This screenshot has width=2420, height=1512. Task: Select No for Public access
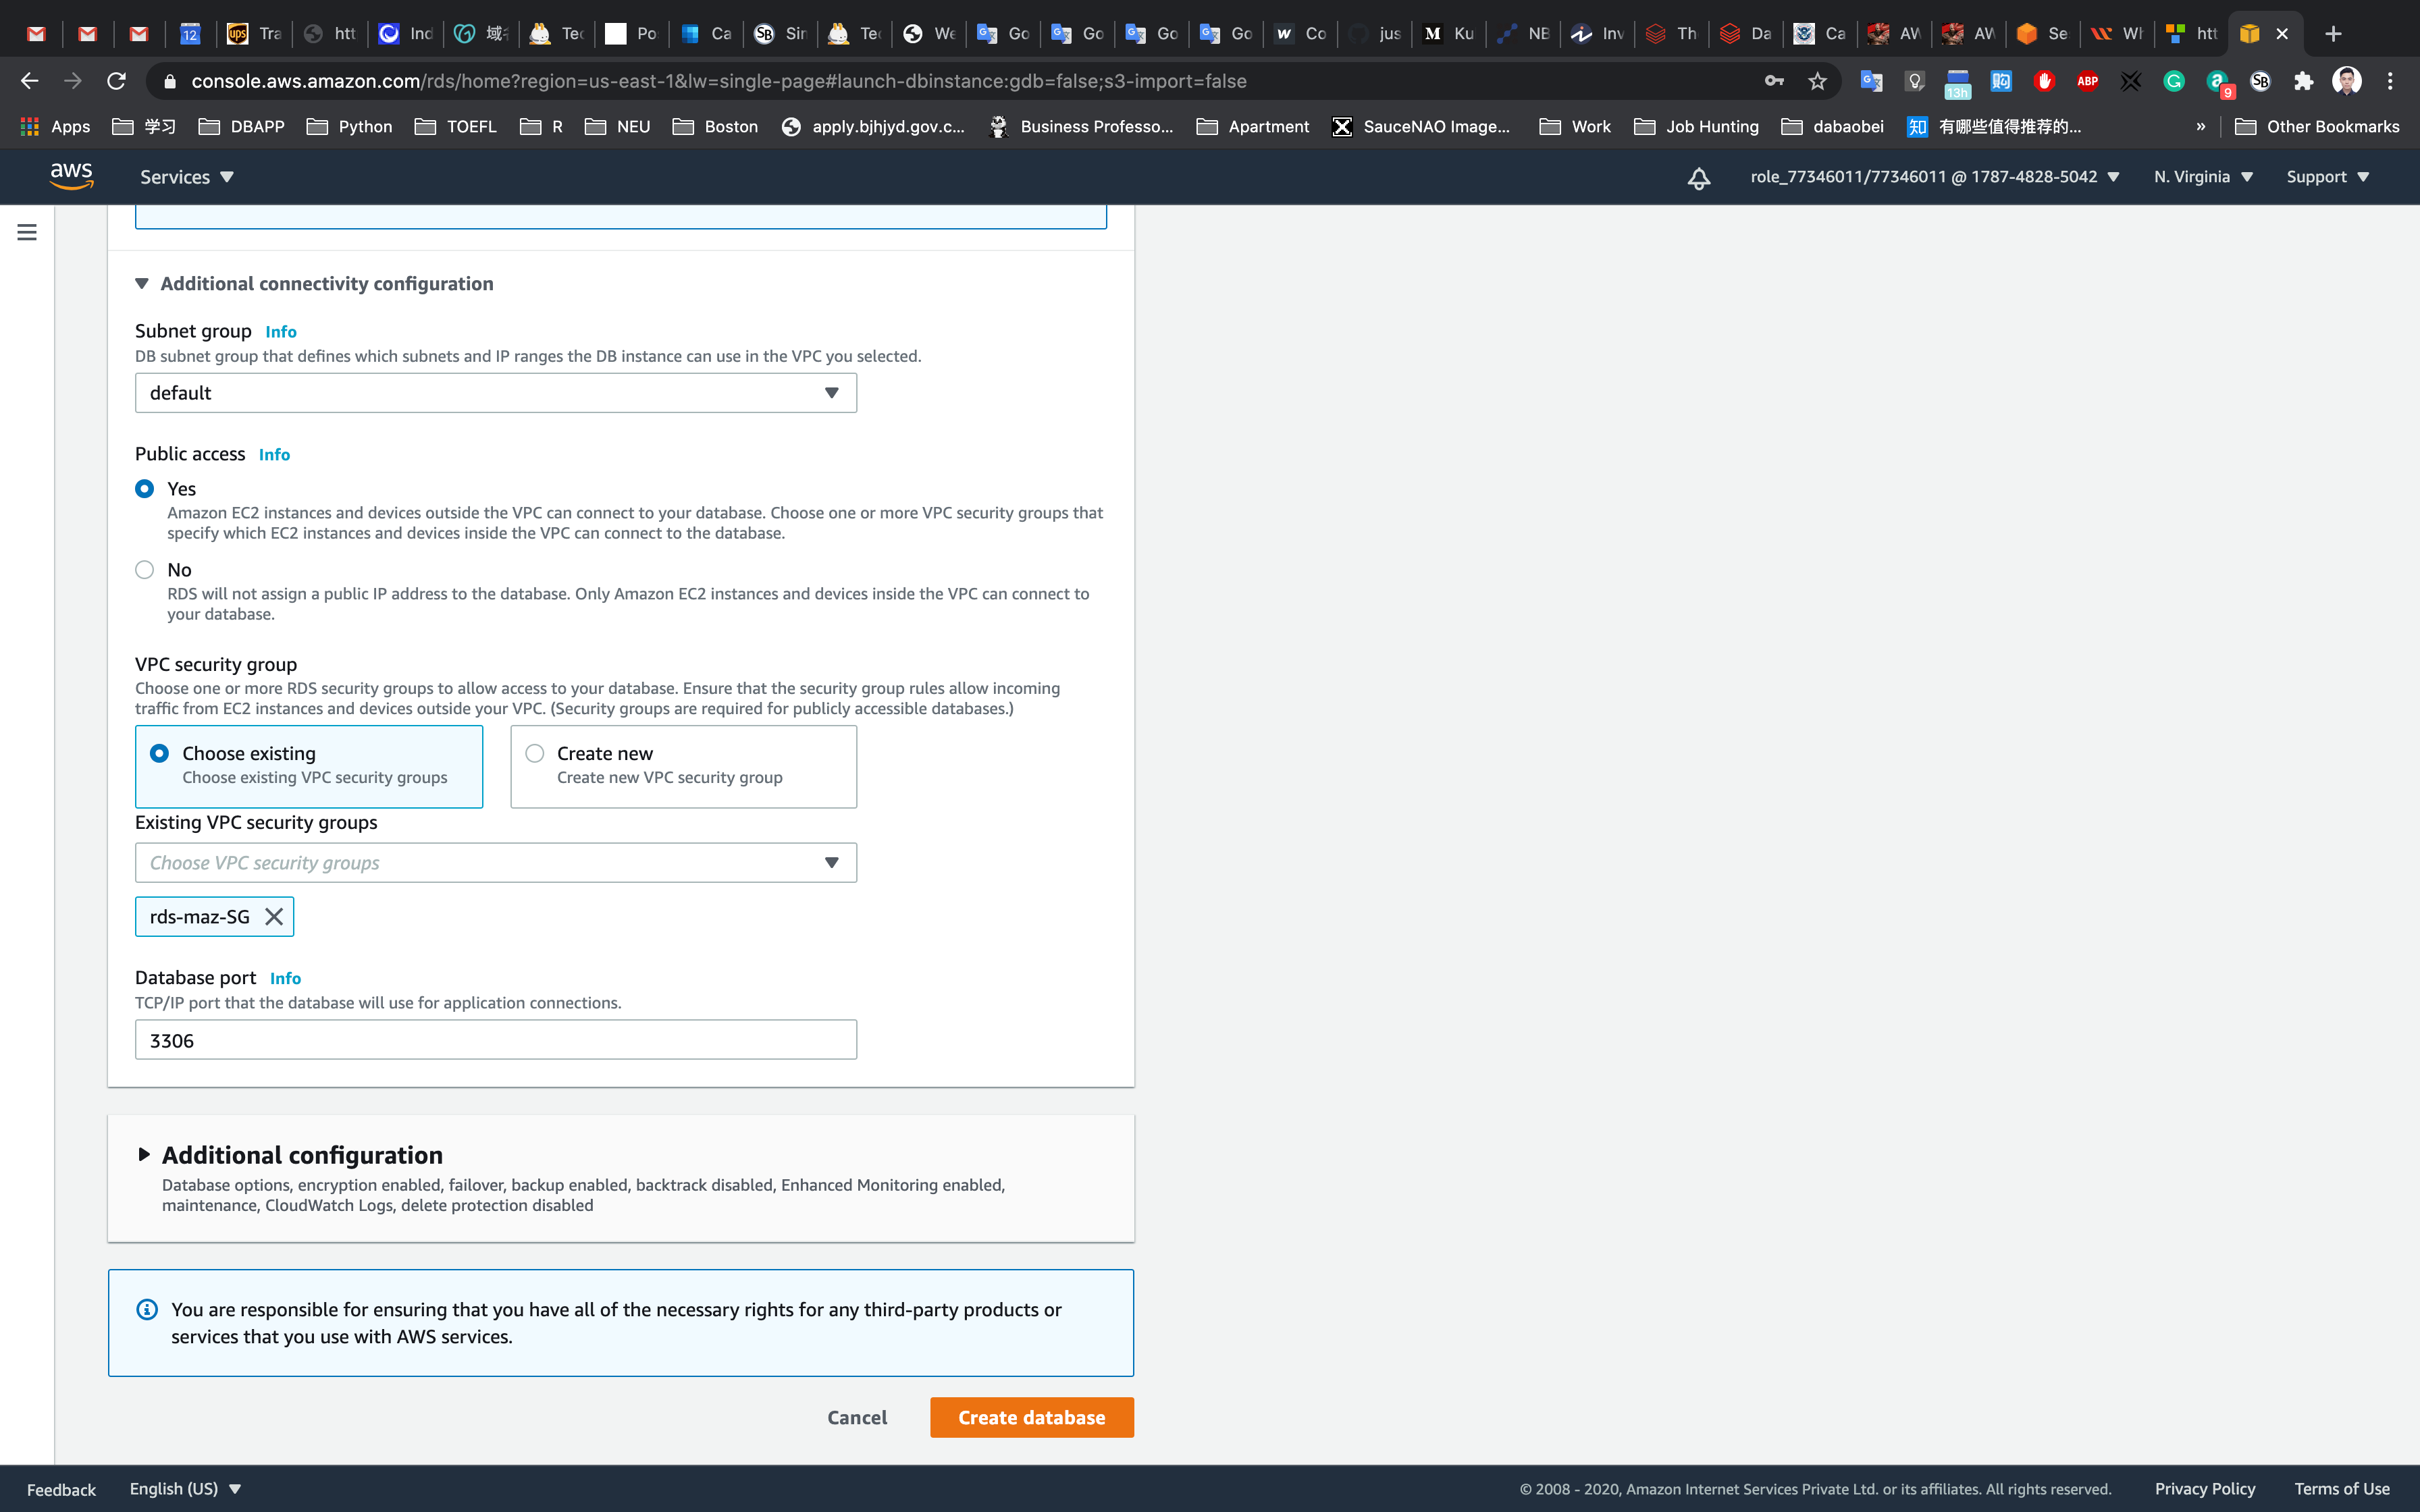(145, 570)
